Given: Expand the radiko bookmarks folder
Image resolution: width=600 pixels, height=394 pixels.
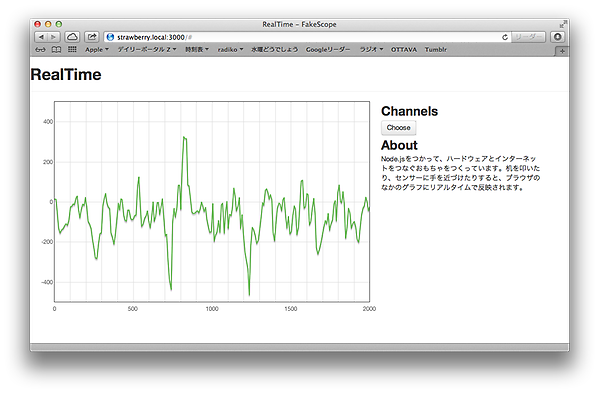Looking at the screenshot, I should [230, 50].
